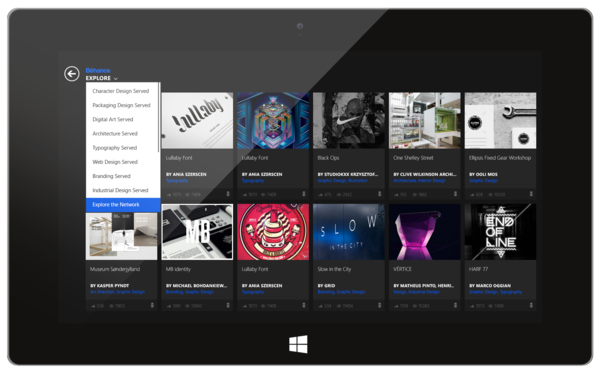Viewport: 600px width, 373px height.
Task: Click the views eye icon on MB identity
Action: point(188,306)
